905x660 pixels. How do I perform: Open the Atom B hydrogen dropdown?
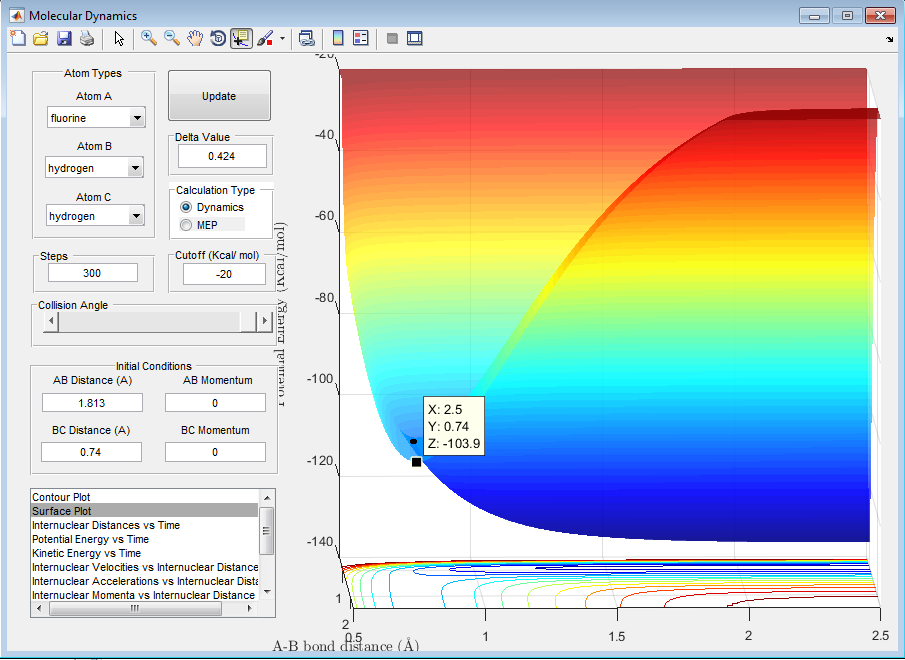[x=95, y=168]
